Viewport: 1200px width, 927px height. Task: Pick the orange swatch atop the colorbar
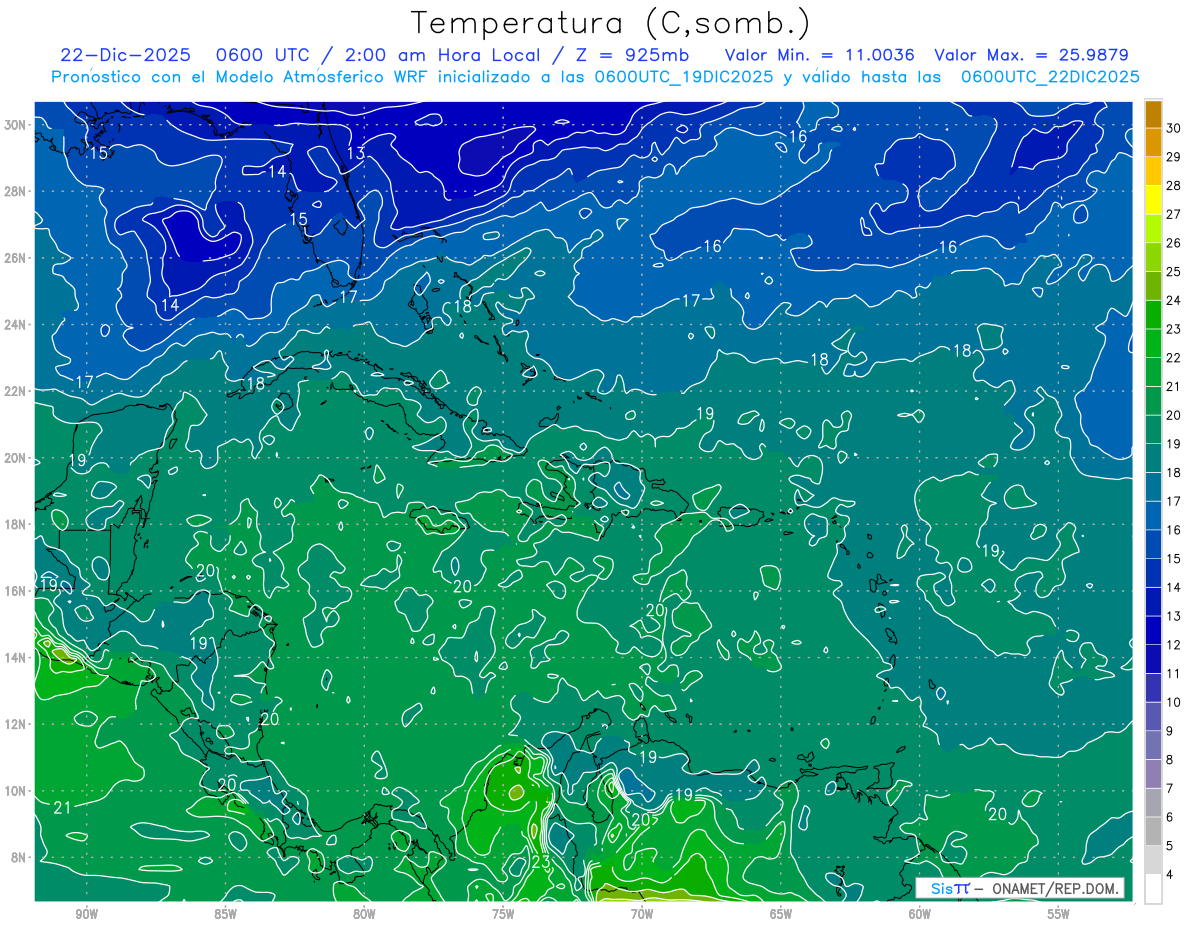pyautogui.click(x=1153, y=114)
